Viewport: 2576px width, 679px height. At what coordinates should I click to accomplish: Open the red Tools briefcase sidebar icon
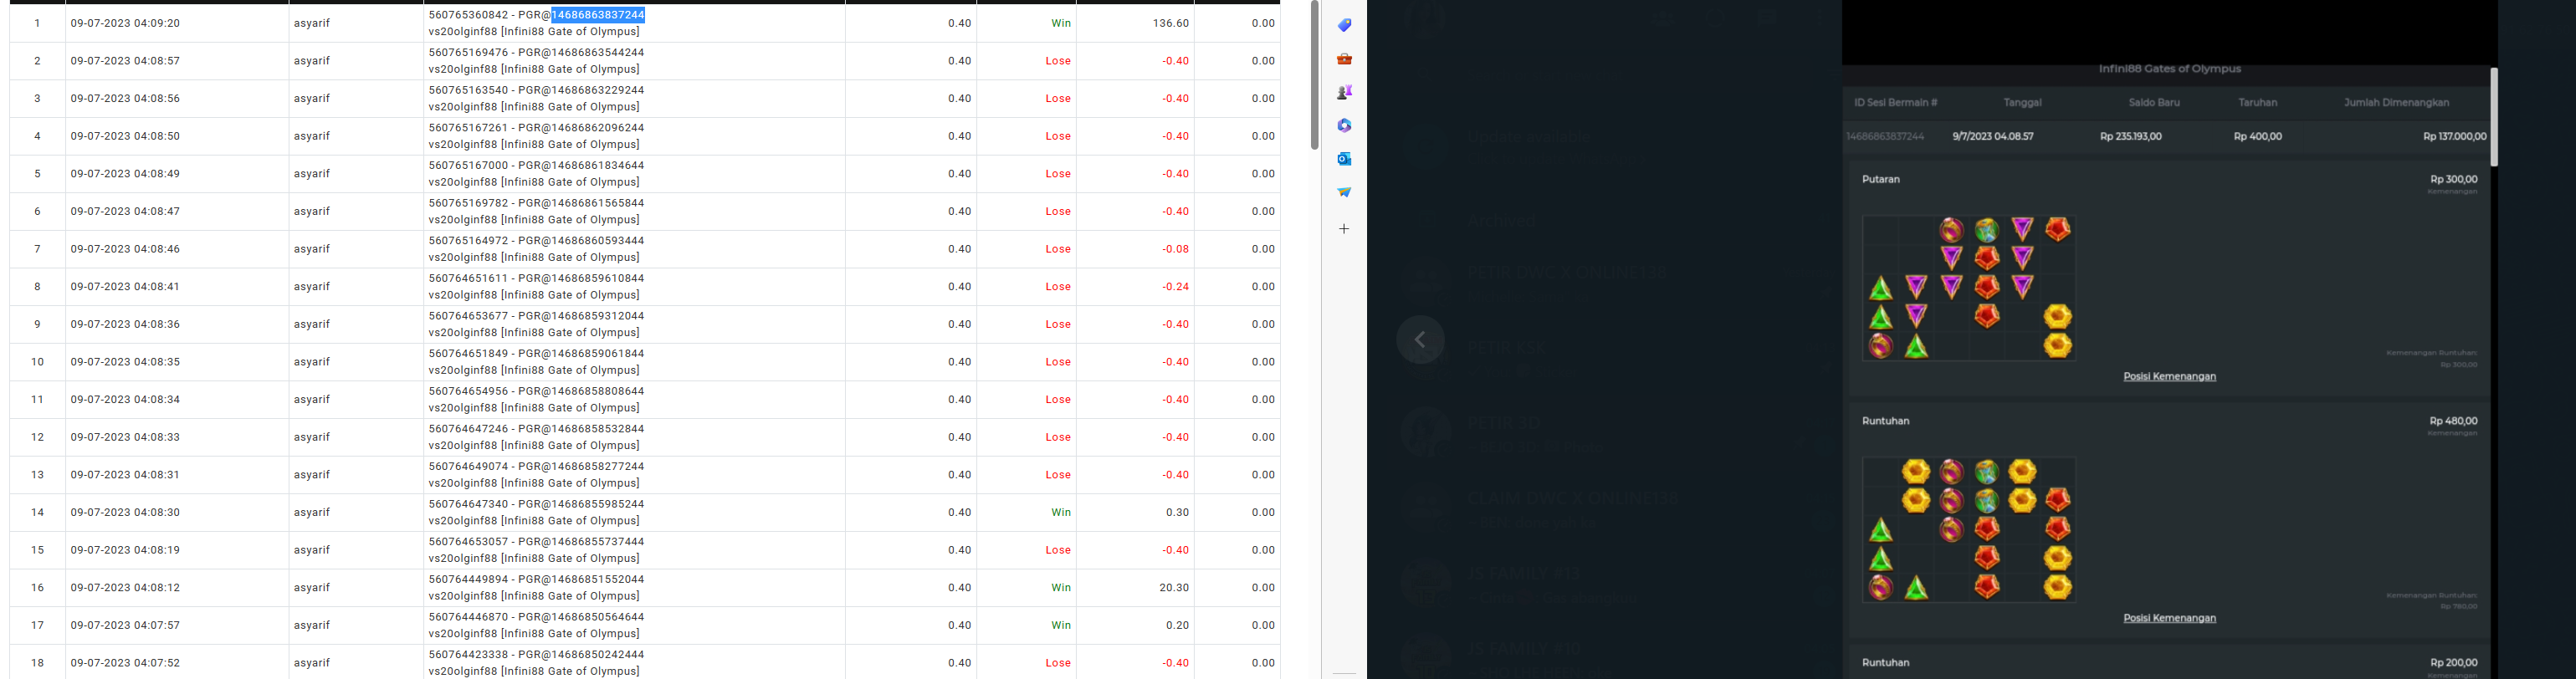(1344, 59)
